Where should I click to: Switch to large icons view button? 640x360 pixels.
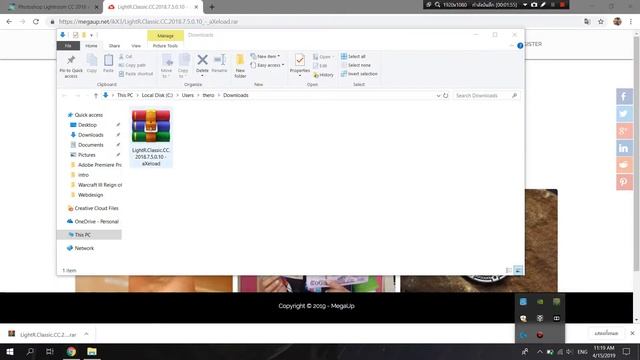click(x=518, y=270)
